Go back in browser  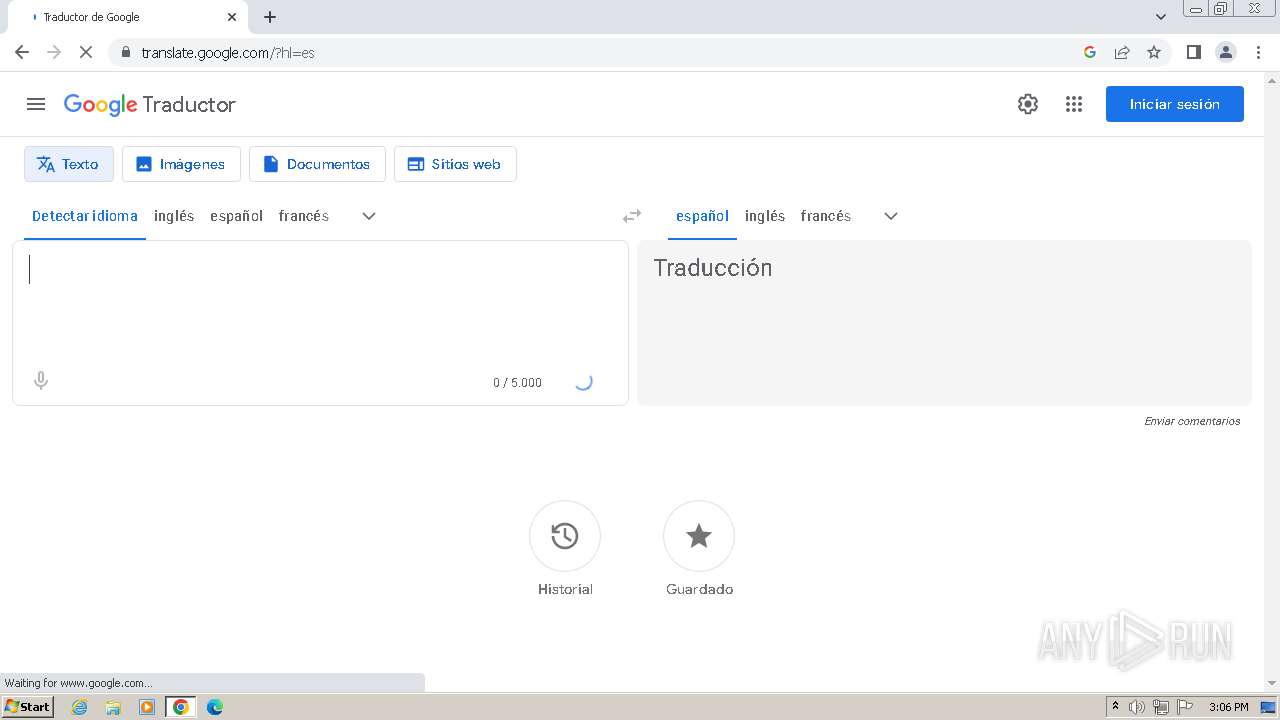(x=22, y=52)
